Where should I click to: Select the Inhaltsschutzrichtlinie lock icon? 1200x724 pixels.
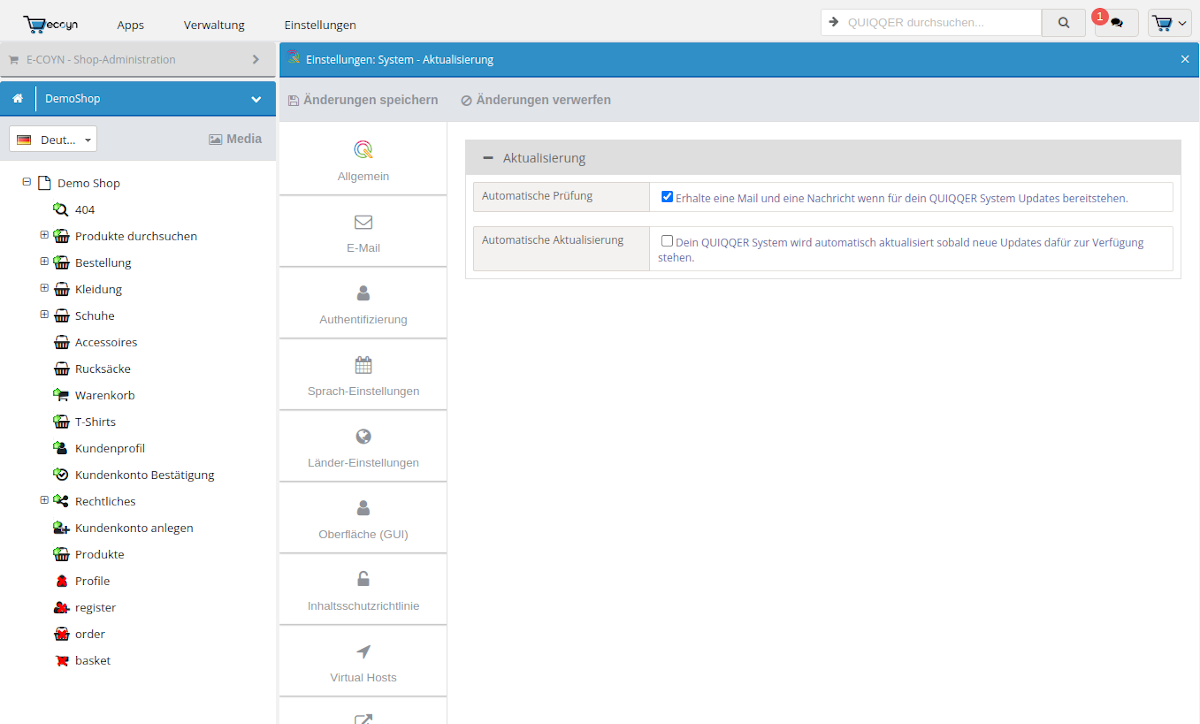click(x=363, y=579)
